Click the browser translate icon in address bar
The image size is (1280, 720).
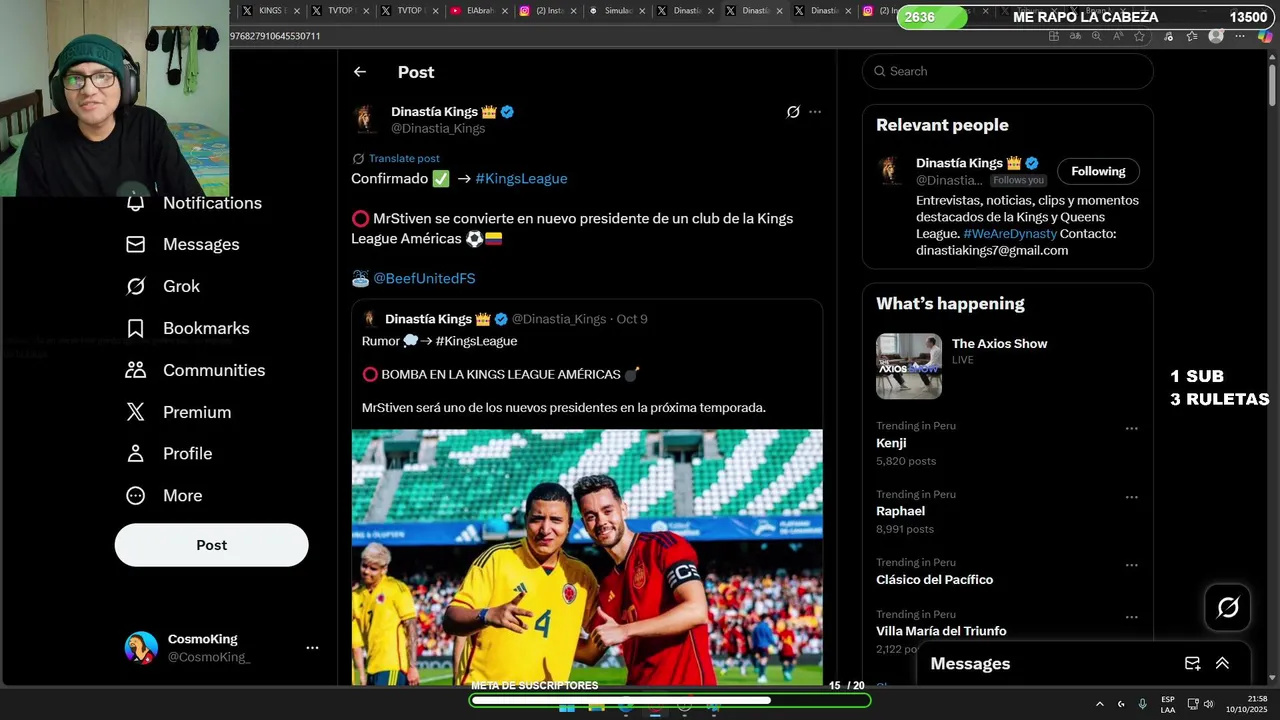tap(1075, 36)
